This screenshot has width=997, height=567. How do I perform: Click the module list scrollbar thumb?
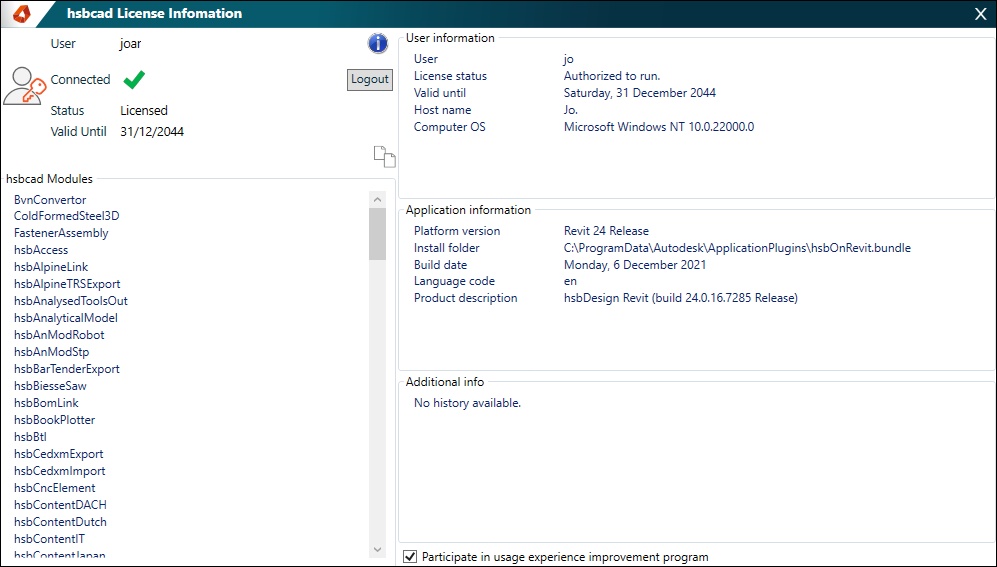coord(377,234)
